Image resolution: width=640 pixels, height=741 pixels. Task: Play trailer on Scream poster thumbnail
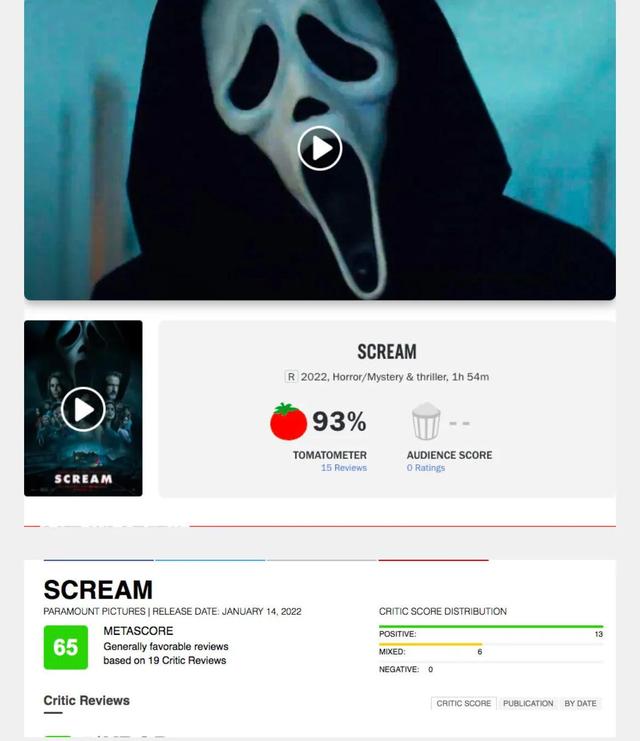click(x=83, y=409)
